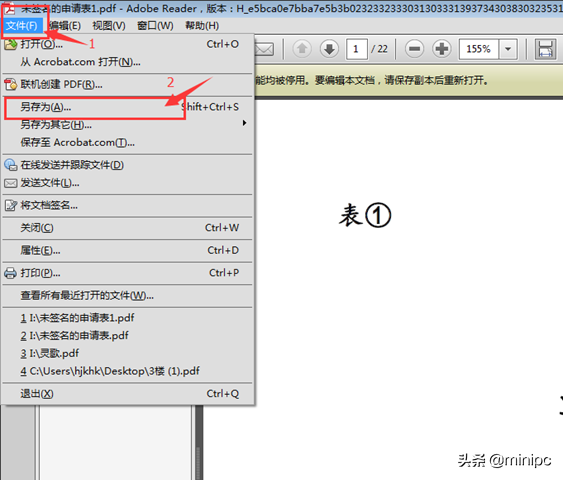Screen dimensions: 563x480
Task: Open recent file 3 I:\灵歌.pdf
Action: point(127,353)
